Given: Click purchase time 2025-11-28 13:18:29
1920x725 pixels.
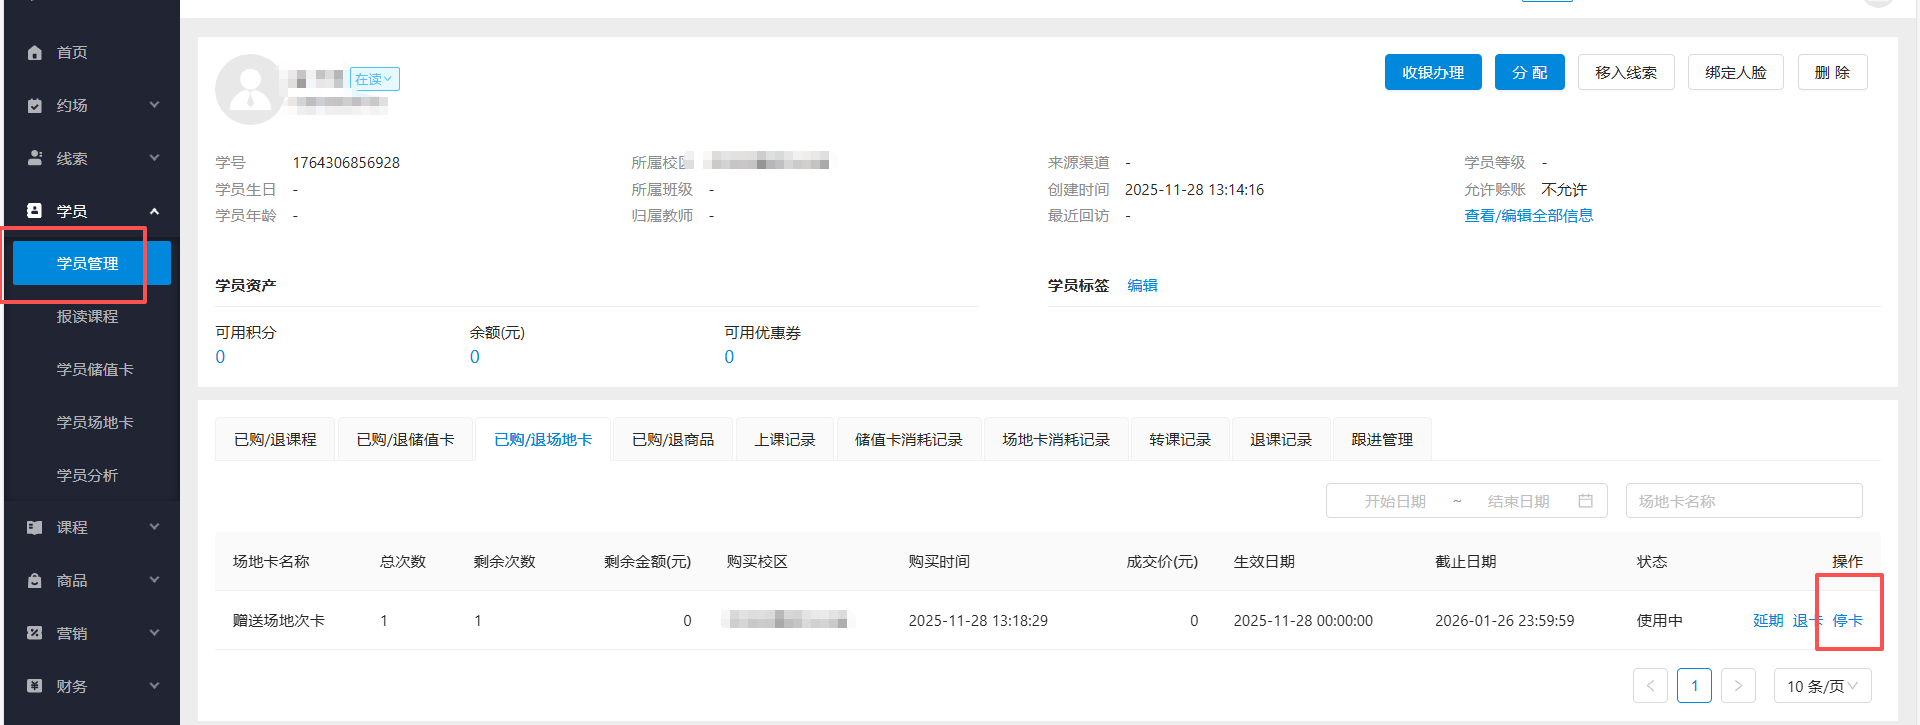Looking at the screenshot, I should 978,620.
